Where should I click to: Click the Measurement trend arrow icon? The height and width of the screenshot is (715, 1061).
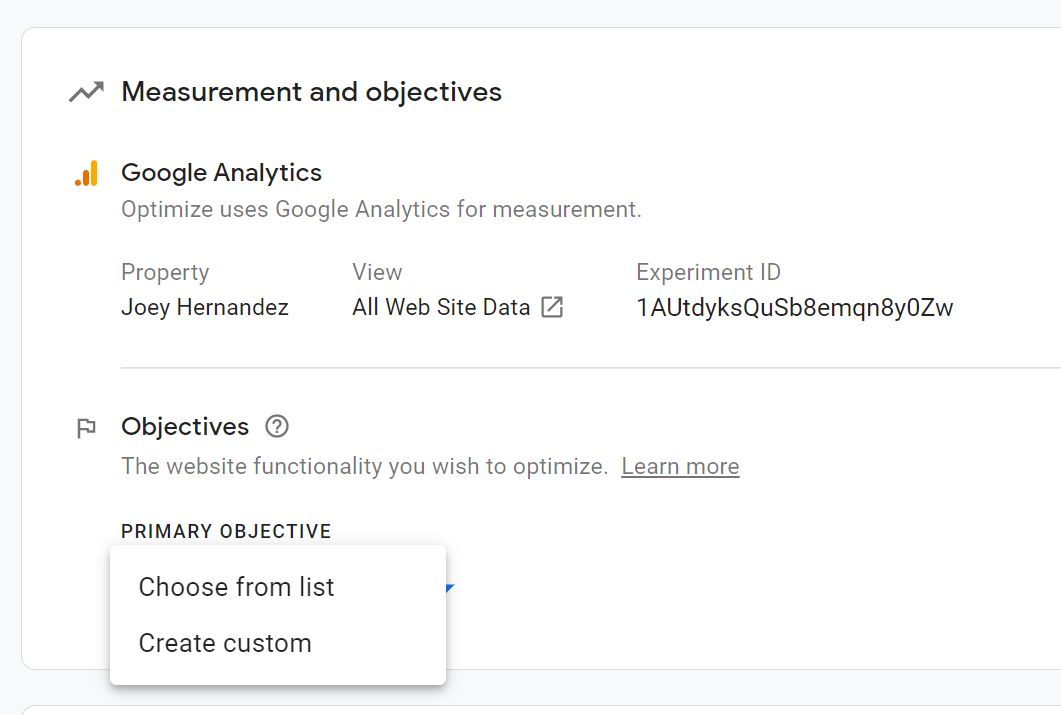pos(87,92)
